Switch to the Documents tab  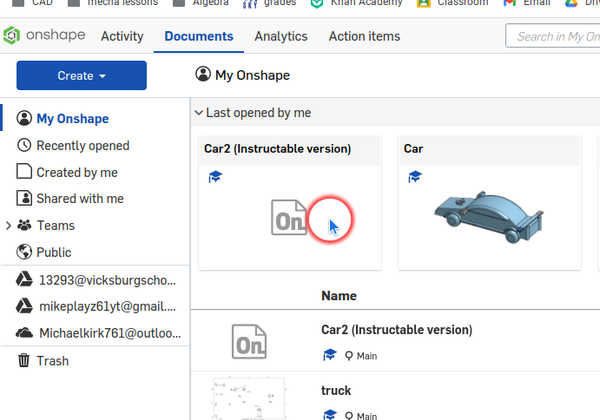coord(199,36)
